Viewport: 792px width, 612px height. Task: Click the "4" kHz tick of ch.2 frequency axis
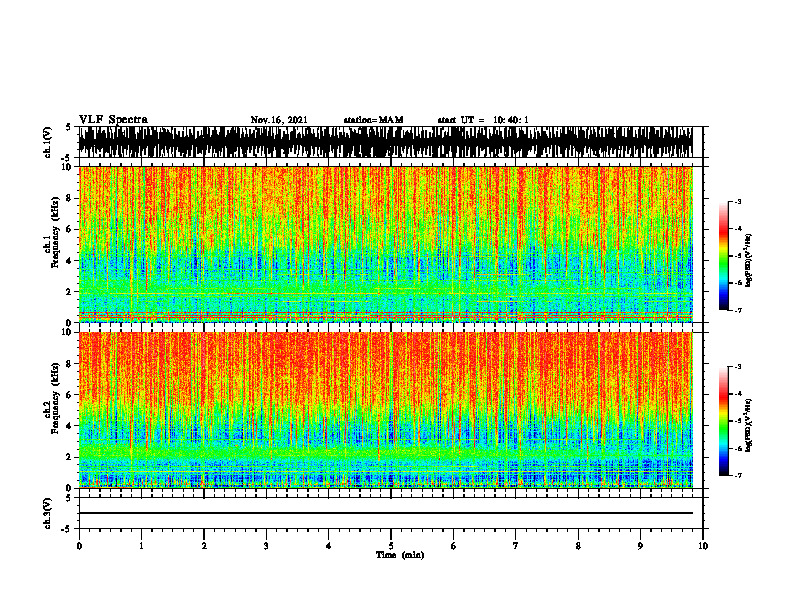(69, 426)
